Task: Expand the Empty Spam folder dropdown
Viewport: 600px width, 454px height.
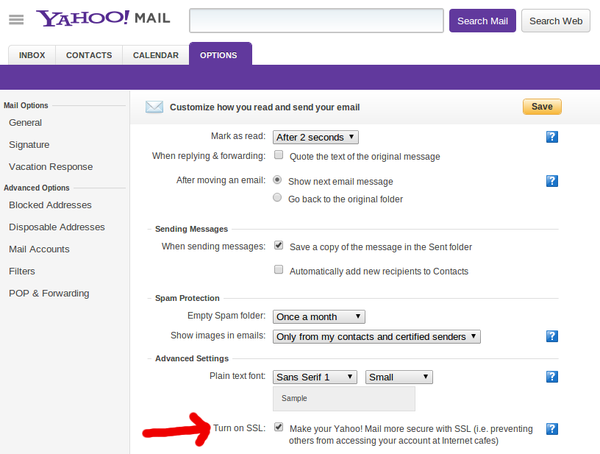Action: (319, 317)
